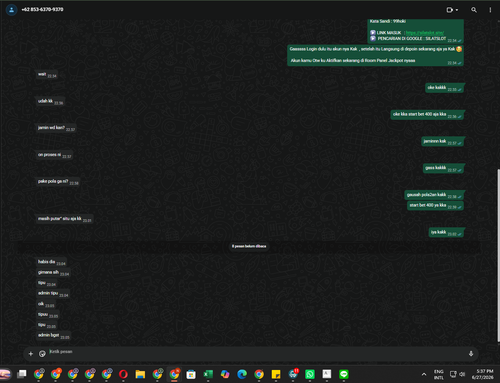Open the emoji and sticker picker
The width and height of the screenshot is (500, 383).
coord(42,354)
